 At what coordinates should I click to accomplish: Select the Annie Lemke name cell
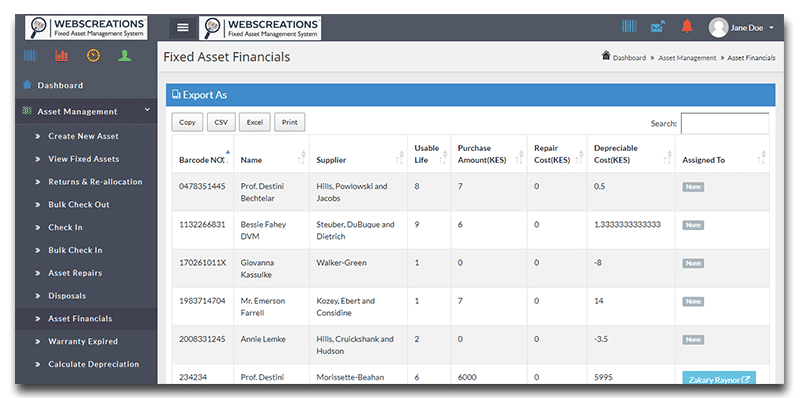[271, 345]
